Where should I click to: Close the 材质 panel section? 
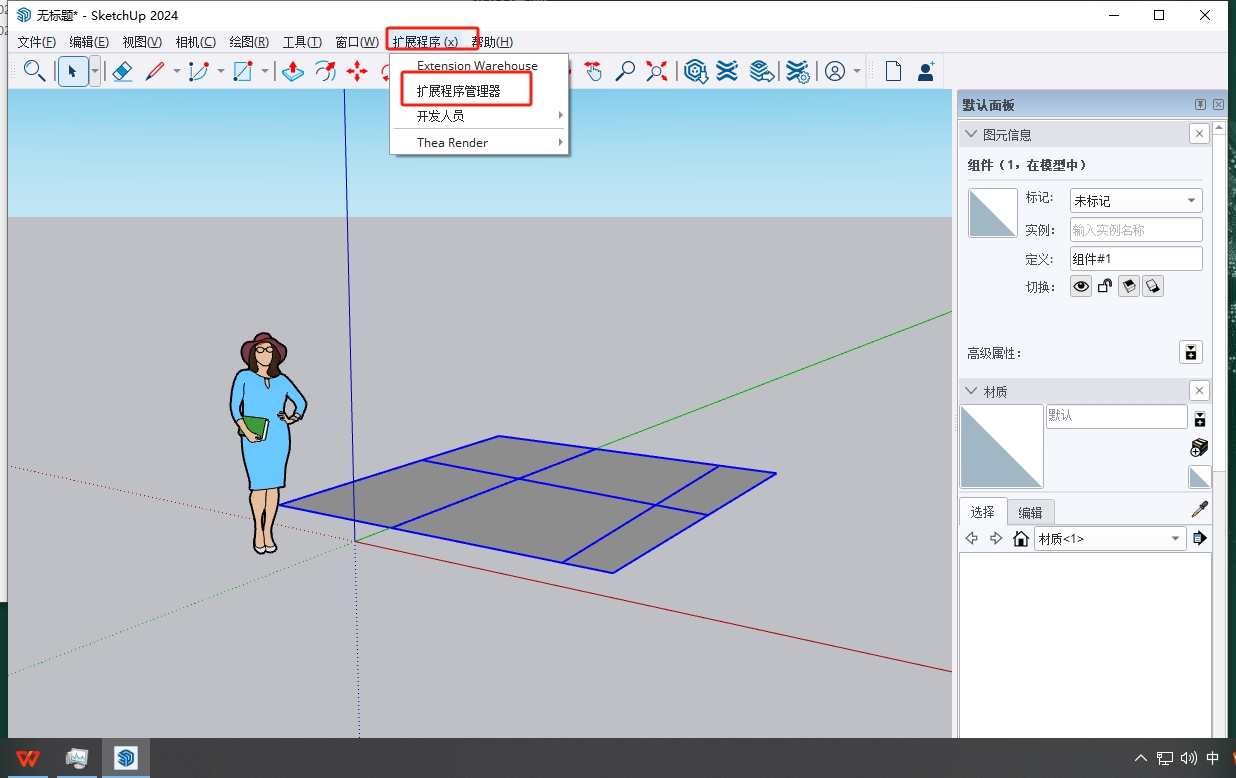point(1199,391)
